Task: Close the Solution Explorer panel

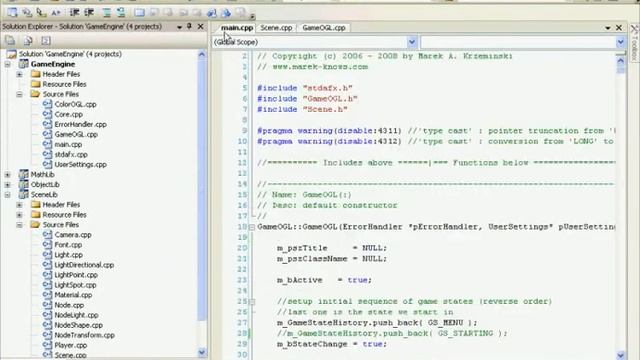Action: [200, 27]
